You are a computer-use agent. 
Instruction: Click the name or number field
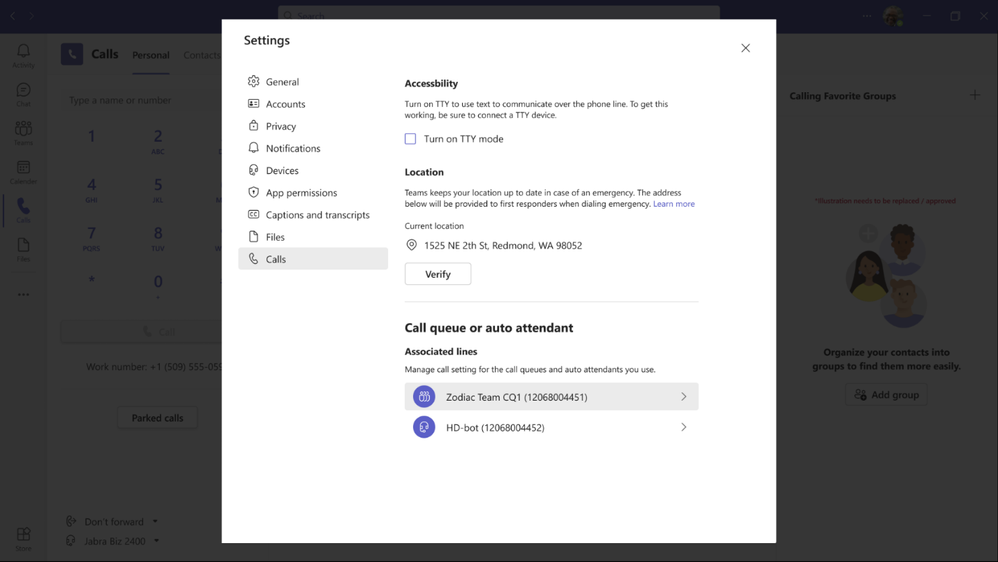pyautogui.click(x=140, y=100)
